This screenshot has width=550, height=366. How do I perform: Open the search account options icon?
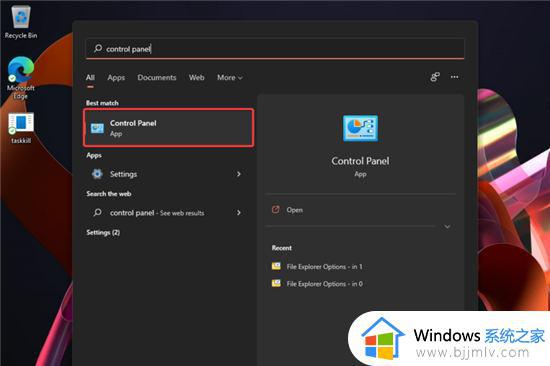(x=435, y=77)
